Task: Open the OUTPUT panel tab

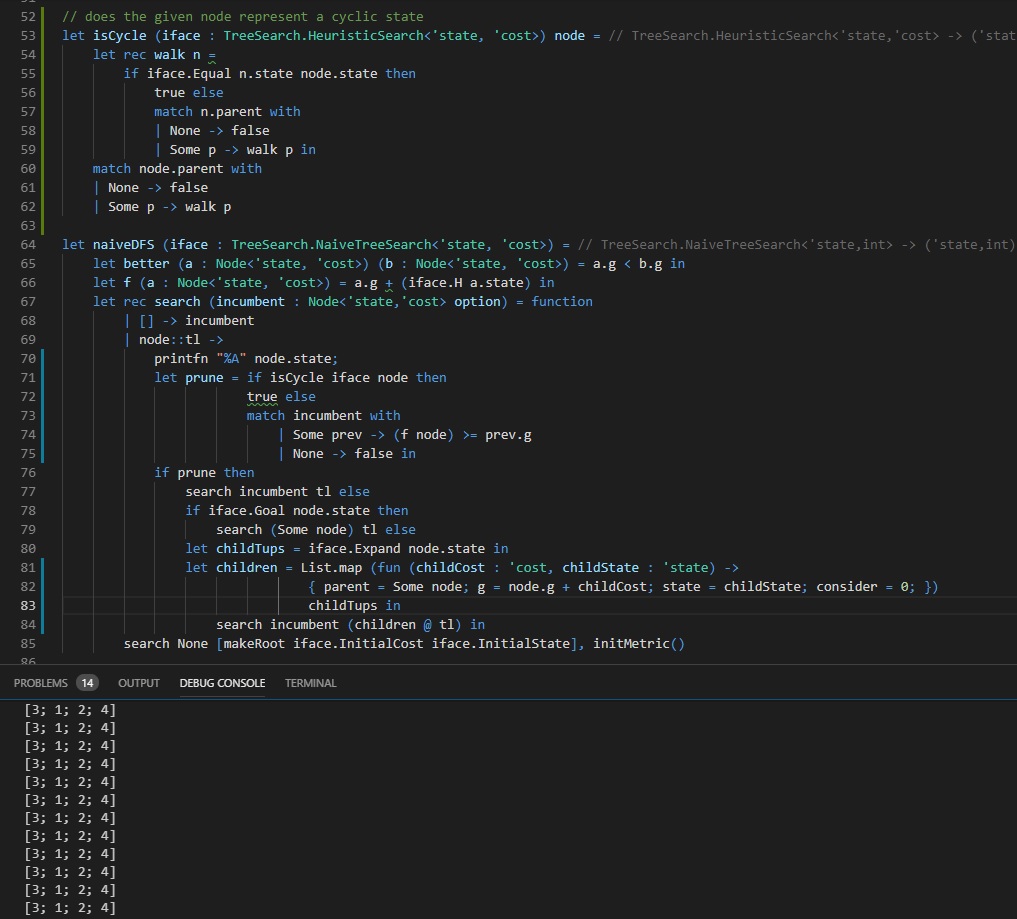Action: [139, 683]
